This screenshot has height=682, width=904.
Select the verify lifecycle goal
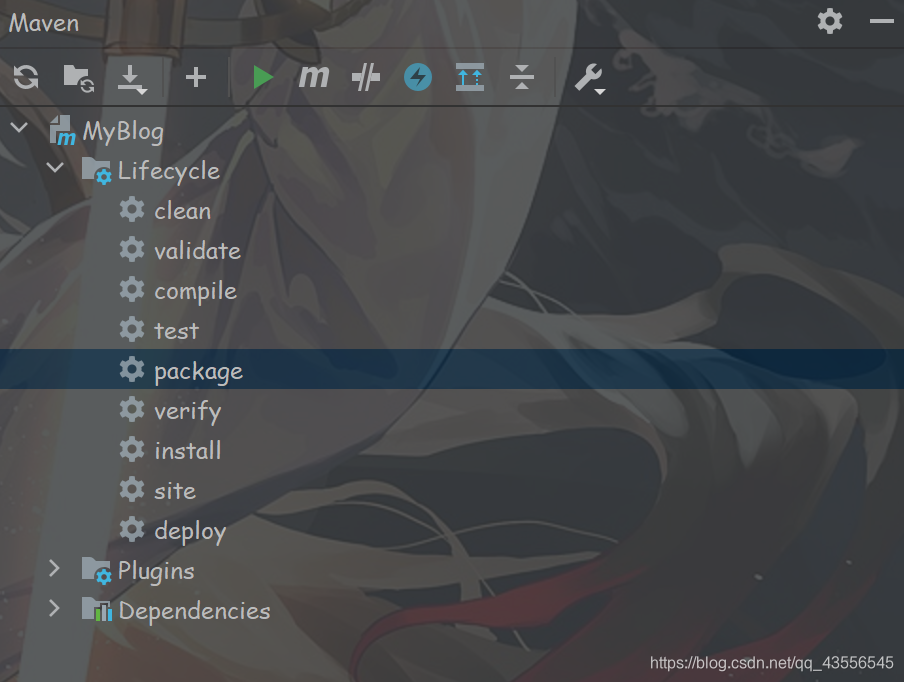(x=452, y=410)
